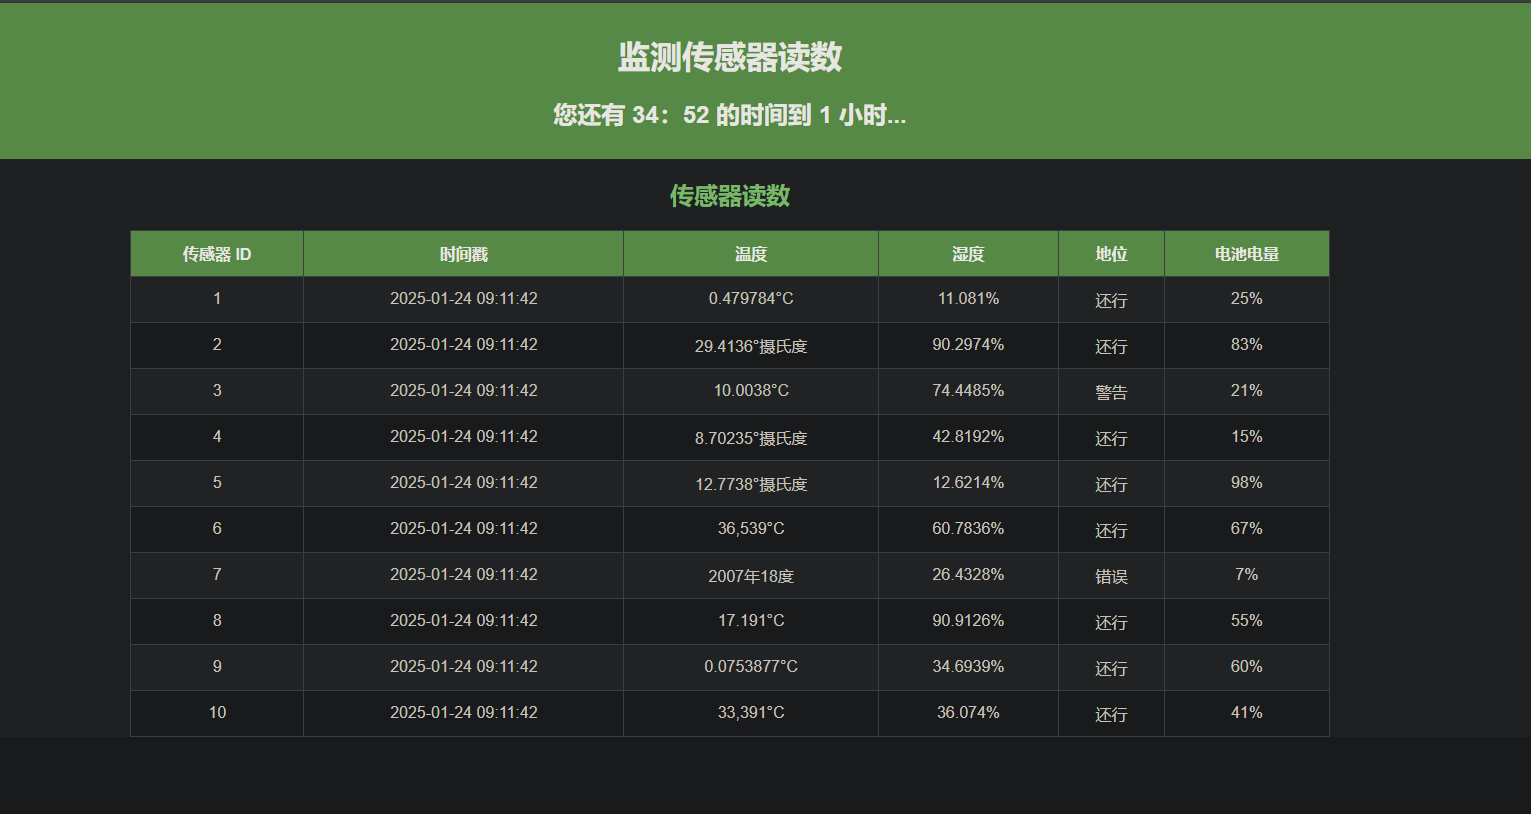Click temperature 29.4136°摄氏度 cell

click(751, 346)
